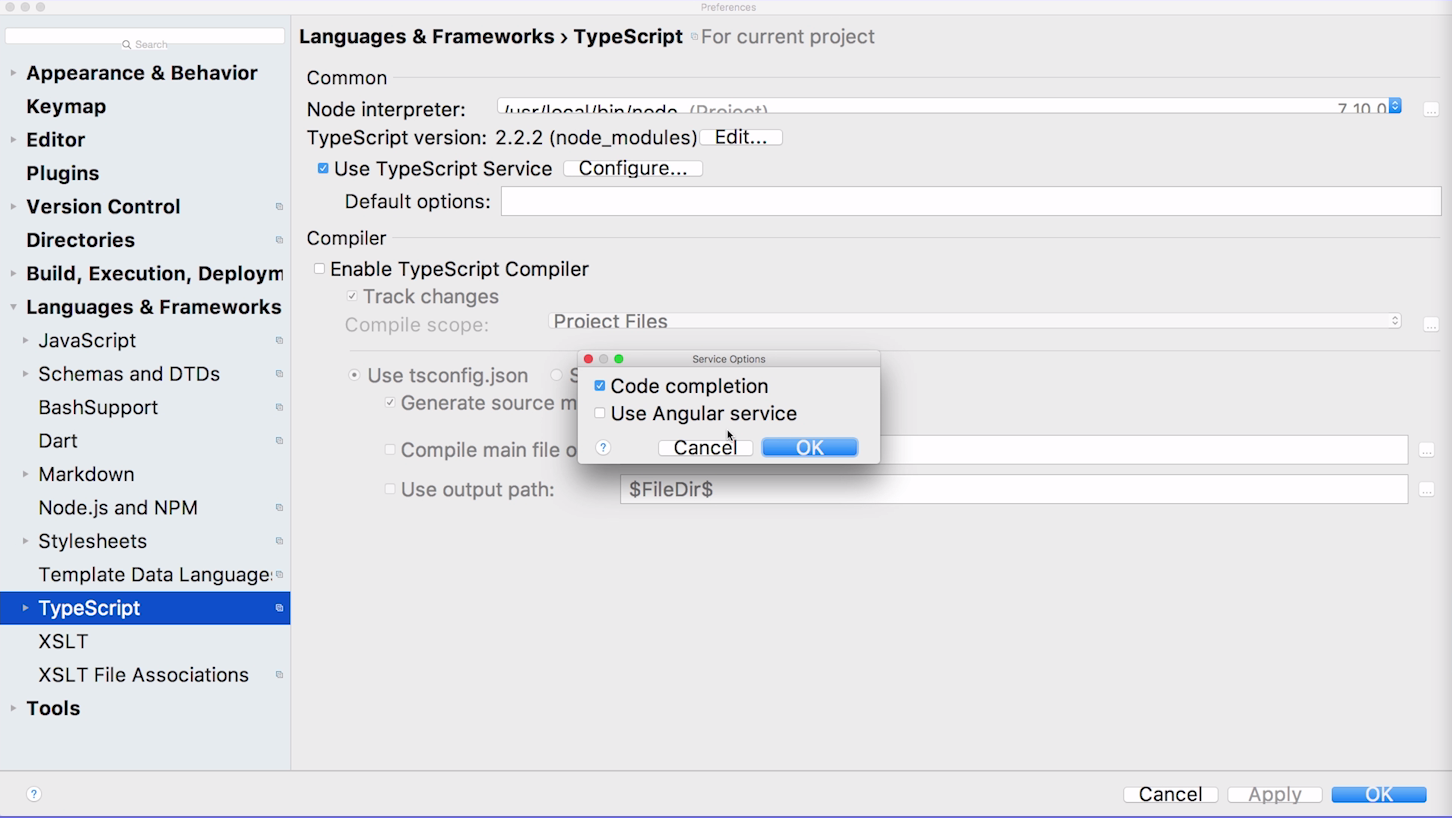Open Node interpreter dropdown

pyautogui.click(x=1395, y=106)
